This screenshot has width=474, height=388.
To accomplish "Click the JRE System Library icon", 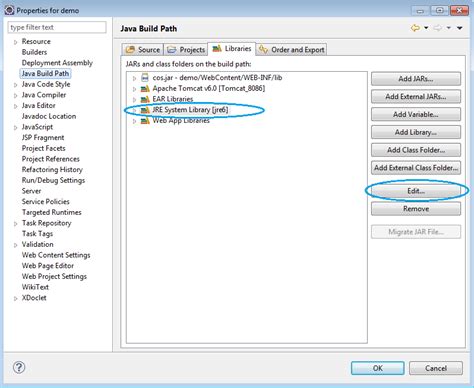I will (145, 110).
